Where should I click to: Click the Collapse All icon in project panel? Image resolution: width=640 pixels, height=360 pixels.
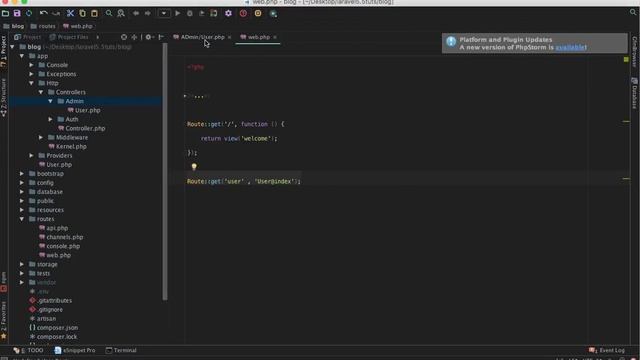click(134, 37)
